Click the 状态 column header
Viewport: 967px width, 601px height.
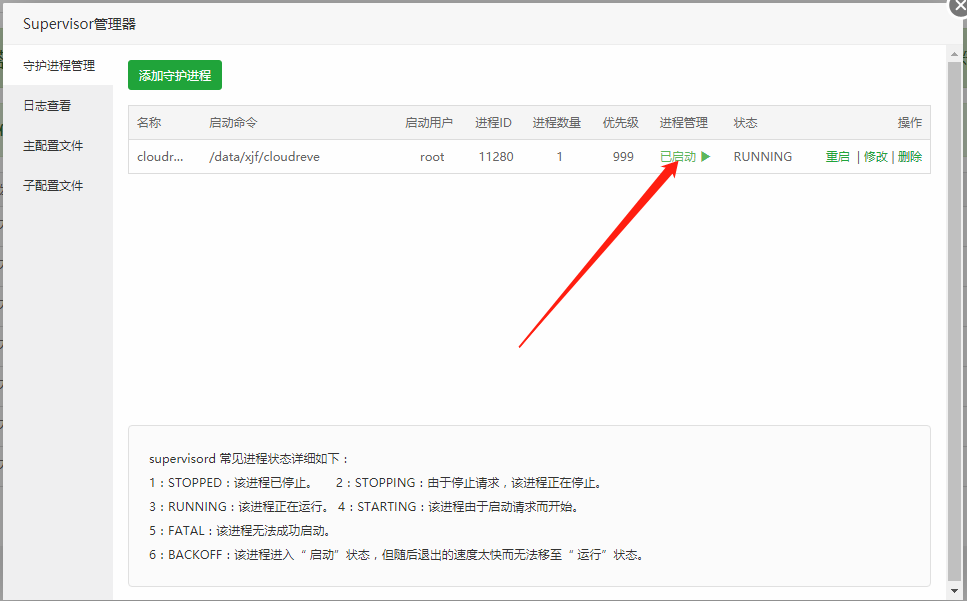click(746, 123)
